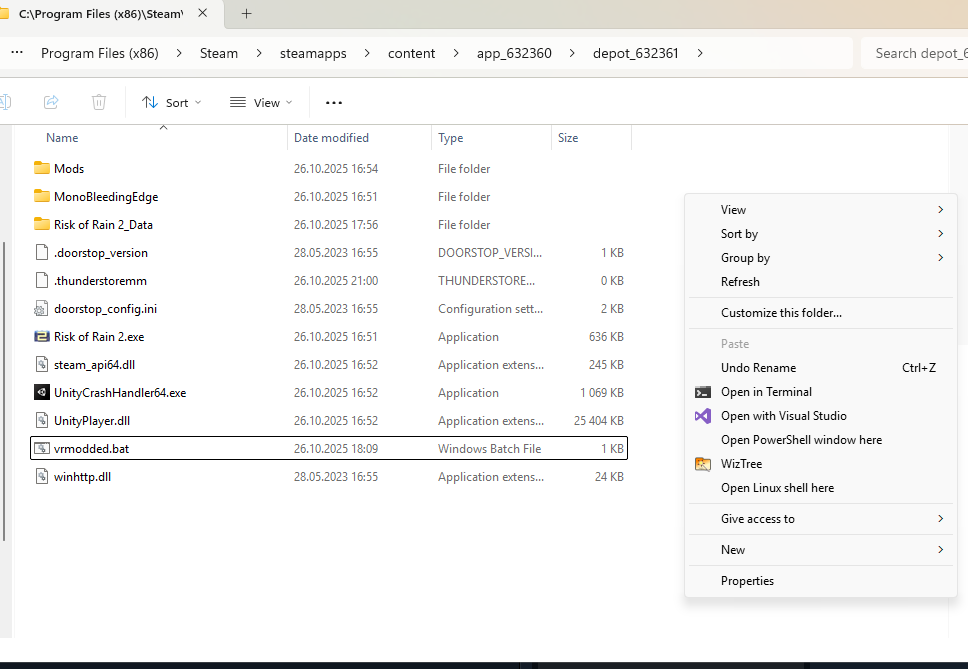This screenshot has width=968, height=669.
Task: Select Open PowerShell window here
Action: [x=821, y=440]
